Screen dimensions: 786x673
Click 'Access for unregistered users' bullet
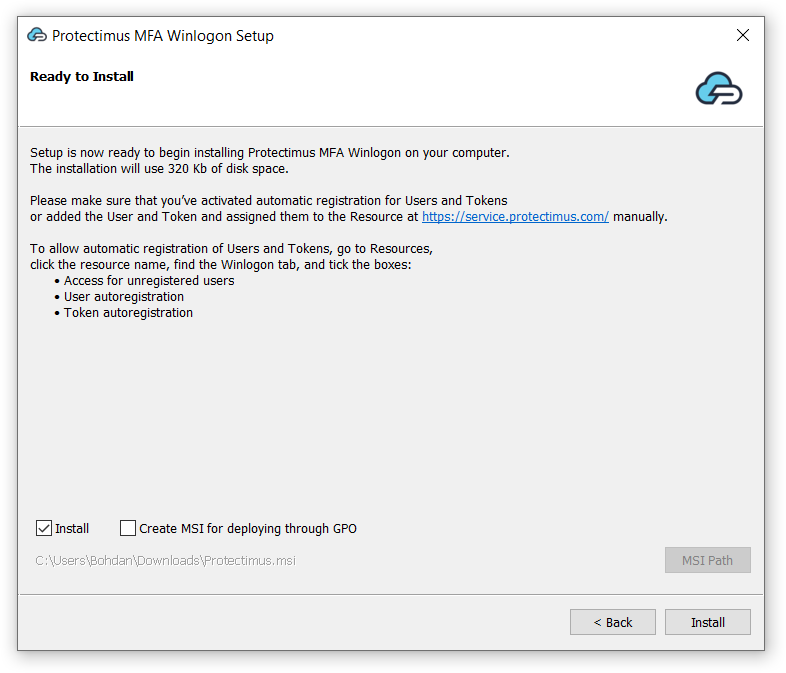(x=149, y=281)
